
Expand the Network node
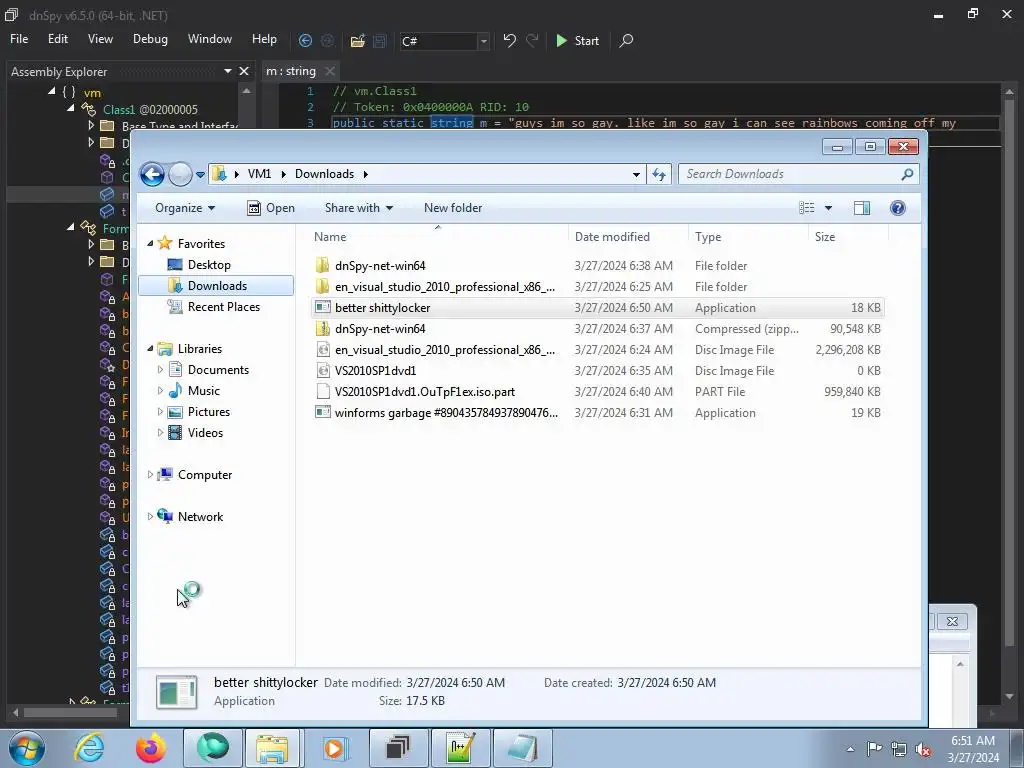tap(150, 517)
